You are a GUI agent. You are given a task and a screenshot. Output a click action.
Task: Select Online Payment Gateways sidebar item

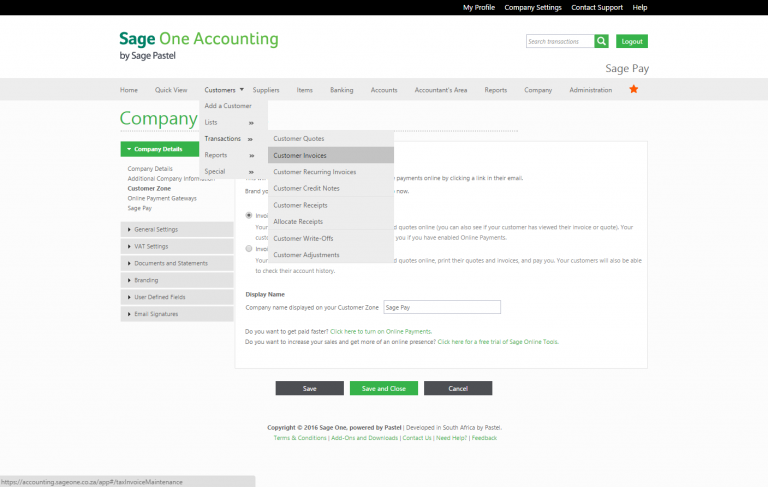(162, 198)
